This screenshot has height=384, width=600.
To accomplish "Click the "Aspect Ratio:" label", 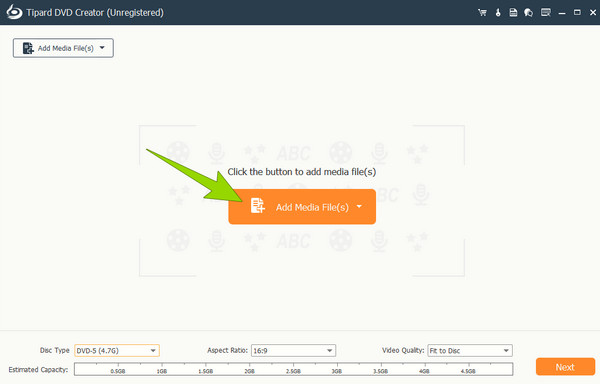I will 227,350.
